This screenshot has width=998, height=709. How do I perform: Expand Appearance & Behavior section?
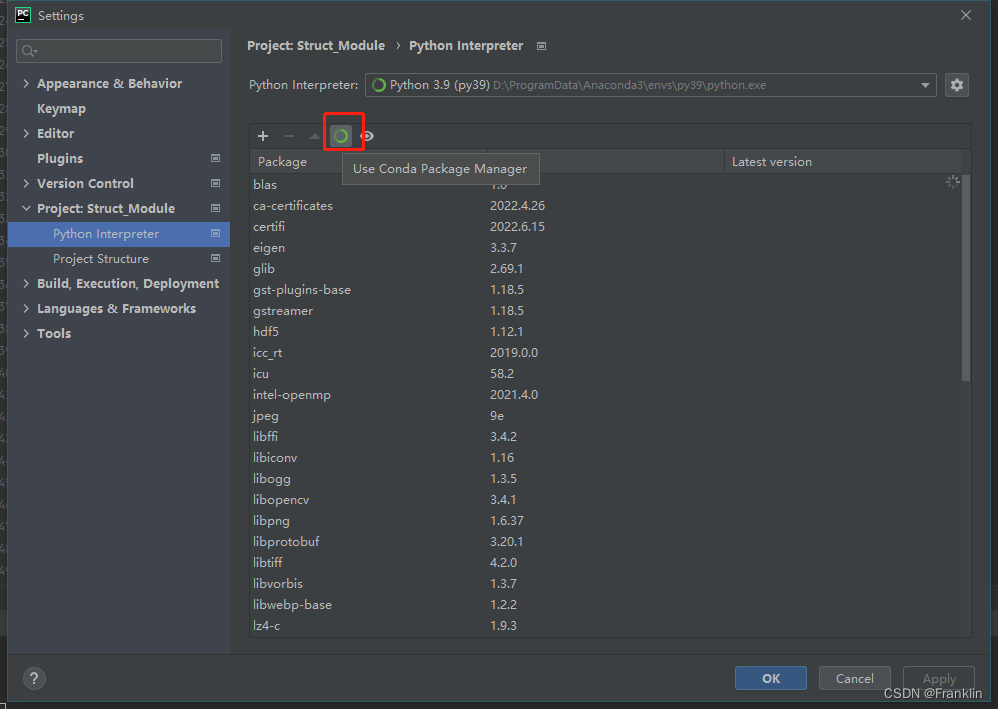(26, 83)
